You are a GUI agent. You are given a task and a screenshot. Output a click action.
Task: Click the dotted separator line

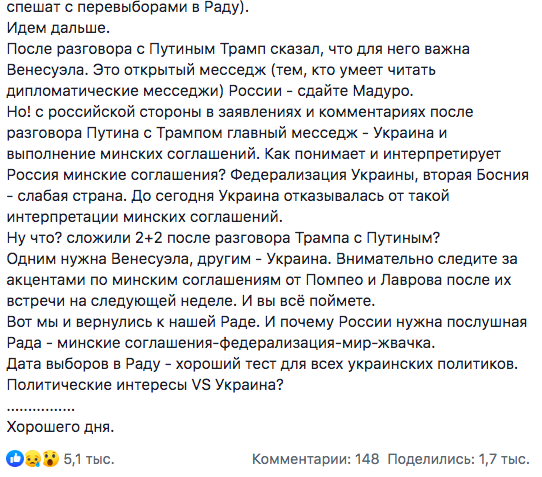[x=40, y=409]
